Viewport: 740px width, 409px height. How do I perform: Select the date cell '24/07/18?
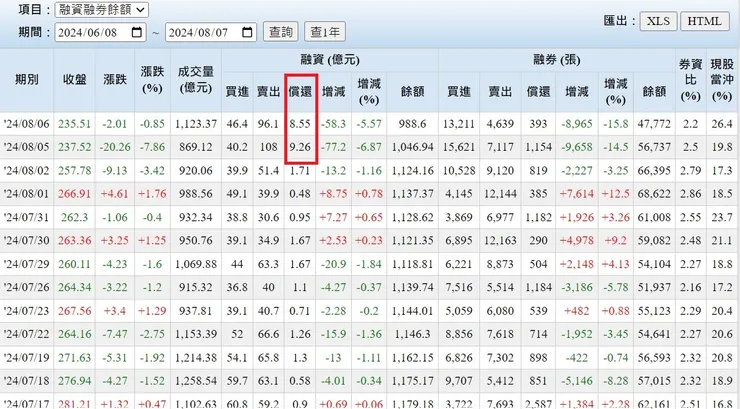pos(26,381)
